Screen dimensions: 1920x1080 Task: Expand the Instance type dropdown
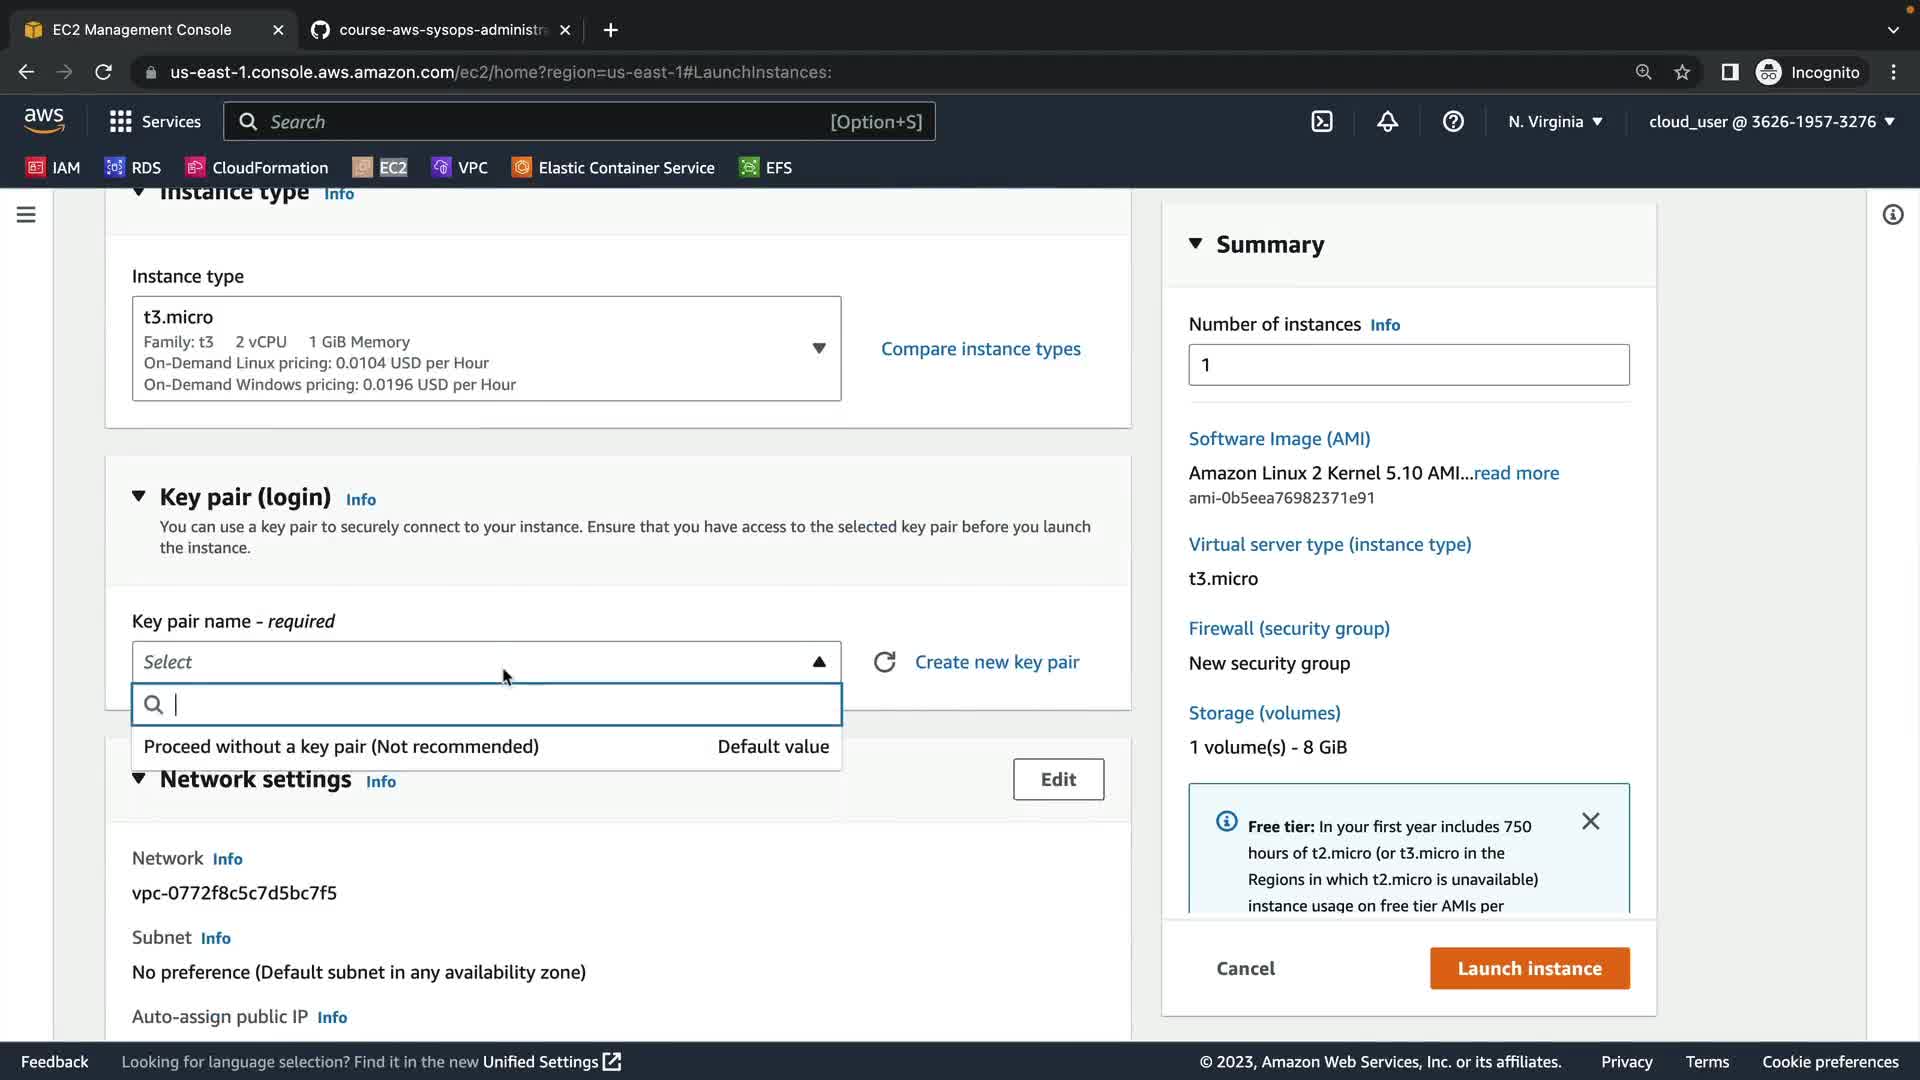click(818, 348)
